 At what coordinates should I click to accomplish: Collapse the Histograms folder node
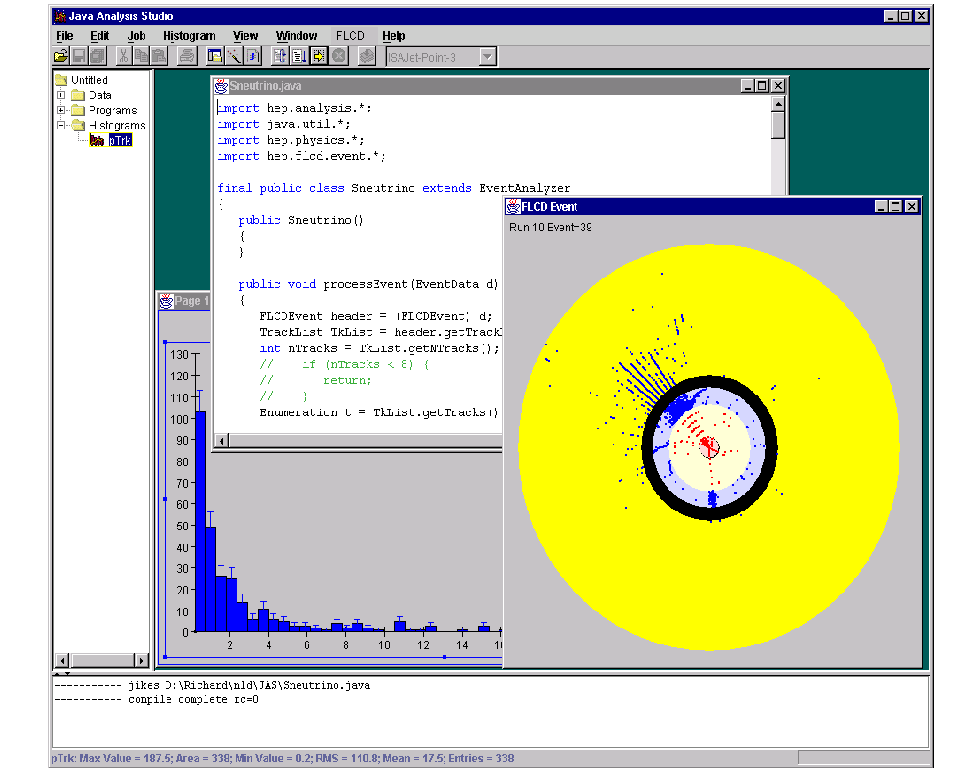[x=62, y=125]
